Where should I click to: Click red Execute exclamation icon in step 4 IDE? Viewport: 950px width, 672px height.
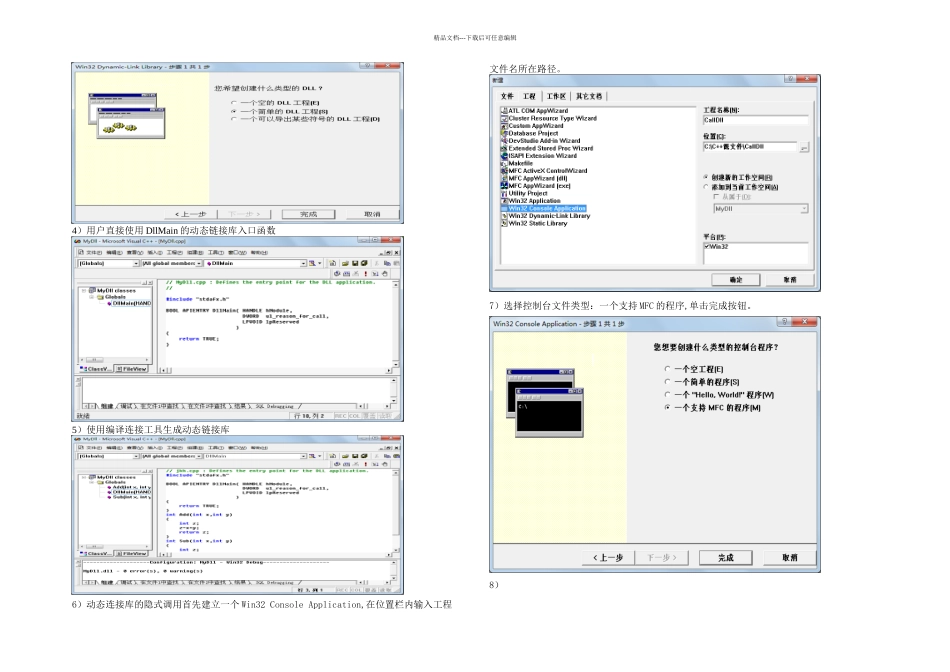pyautogui.click(x=366, y=273)
